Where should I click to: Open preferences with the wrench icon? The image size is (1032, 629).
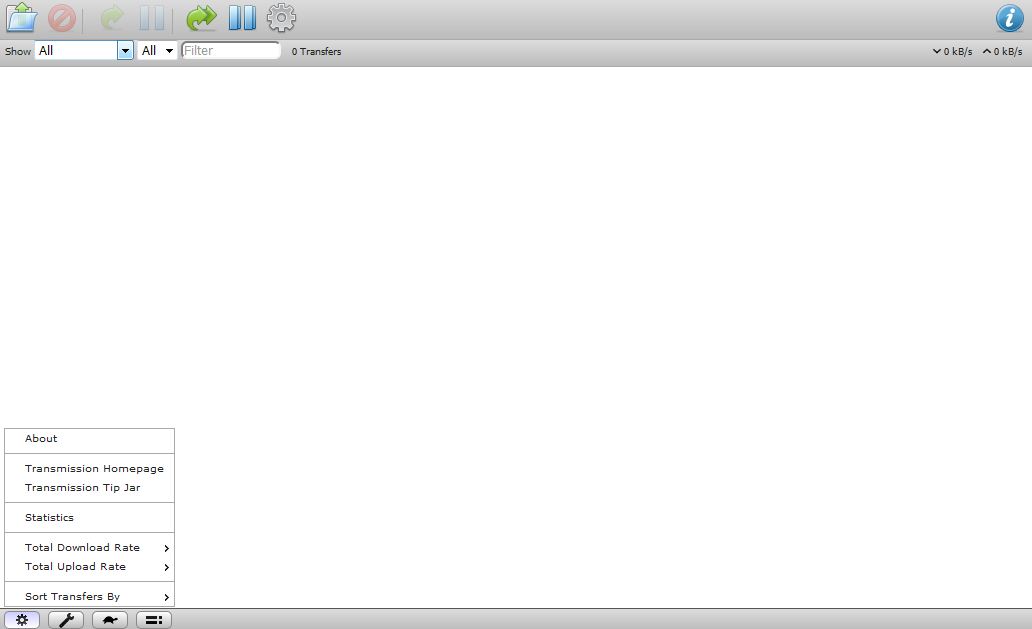pyautogui.click(x=66, y=620)
